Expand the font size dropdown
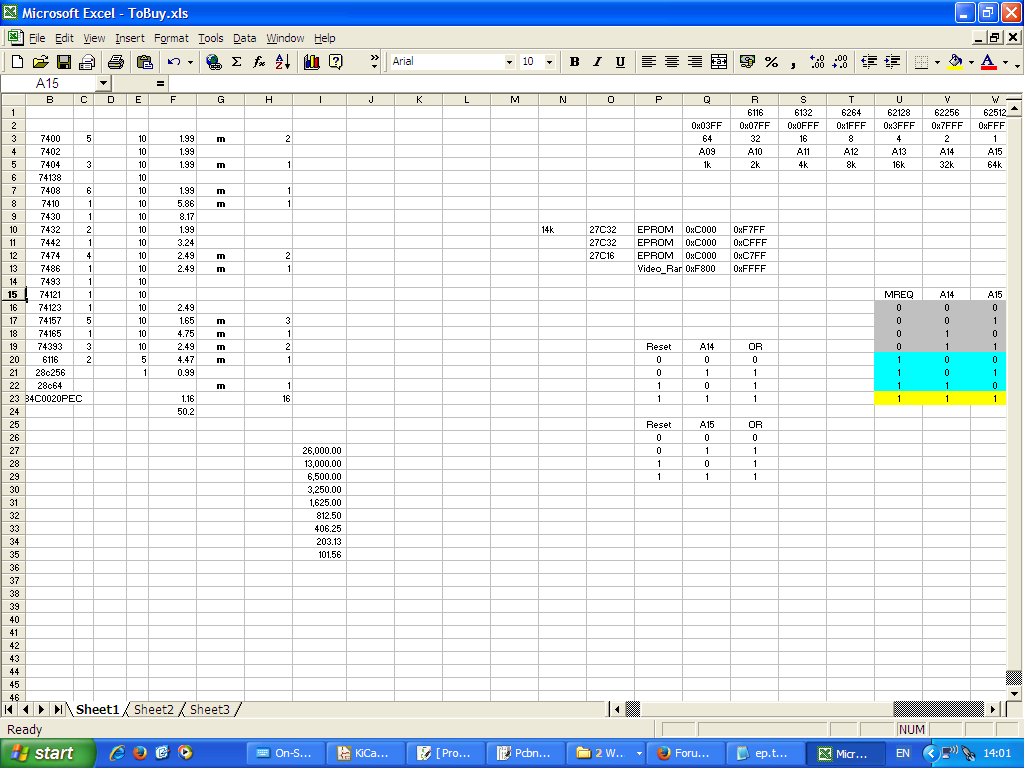1024x768 pixels. point(549,62)
